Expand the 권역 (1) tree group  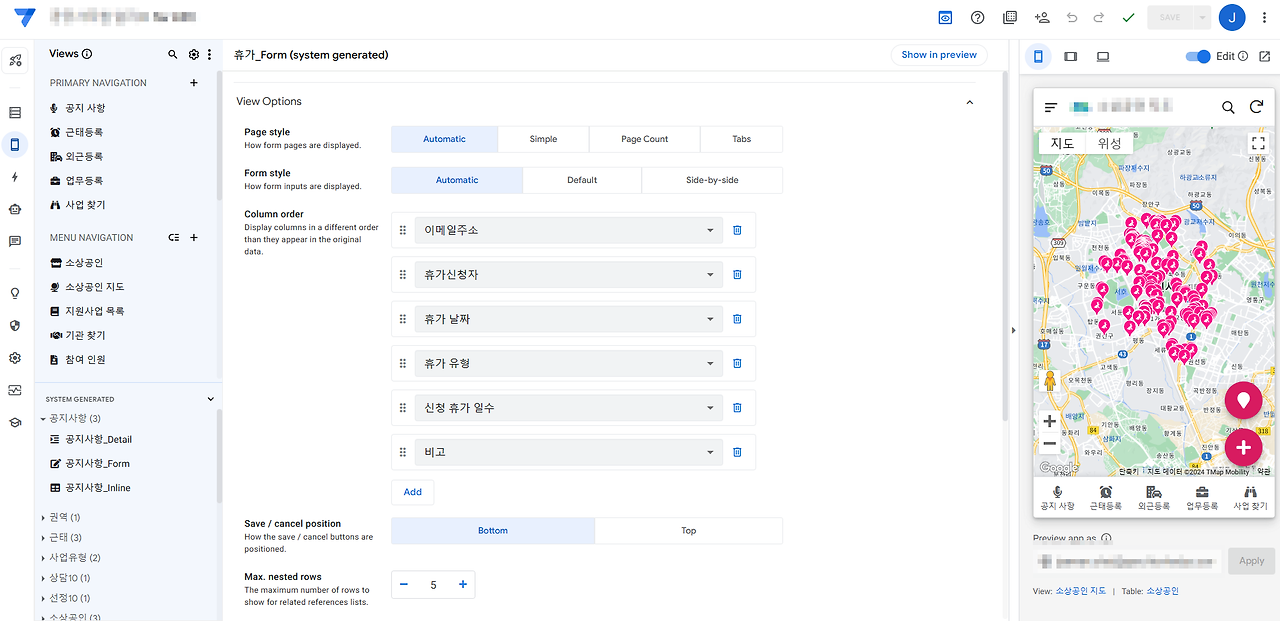coord(43,517)
